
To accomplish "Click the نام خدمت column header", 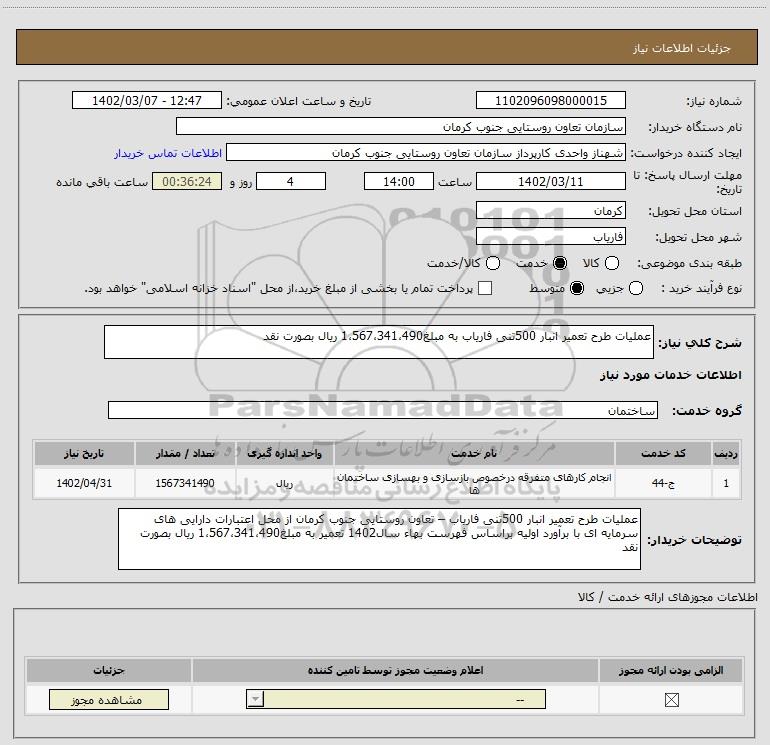I will click(x=474, y=453).
